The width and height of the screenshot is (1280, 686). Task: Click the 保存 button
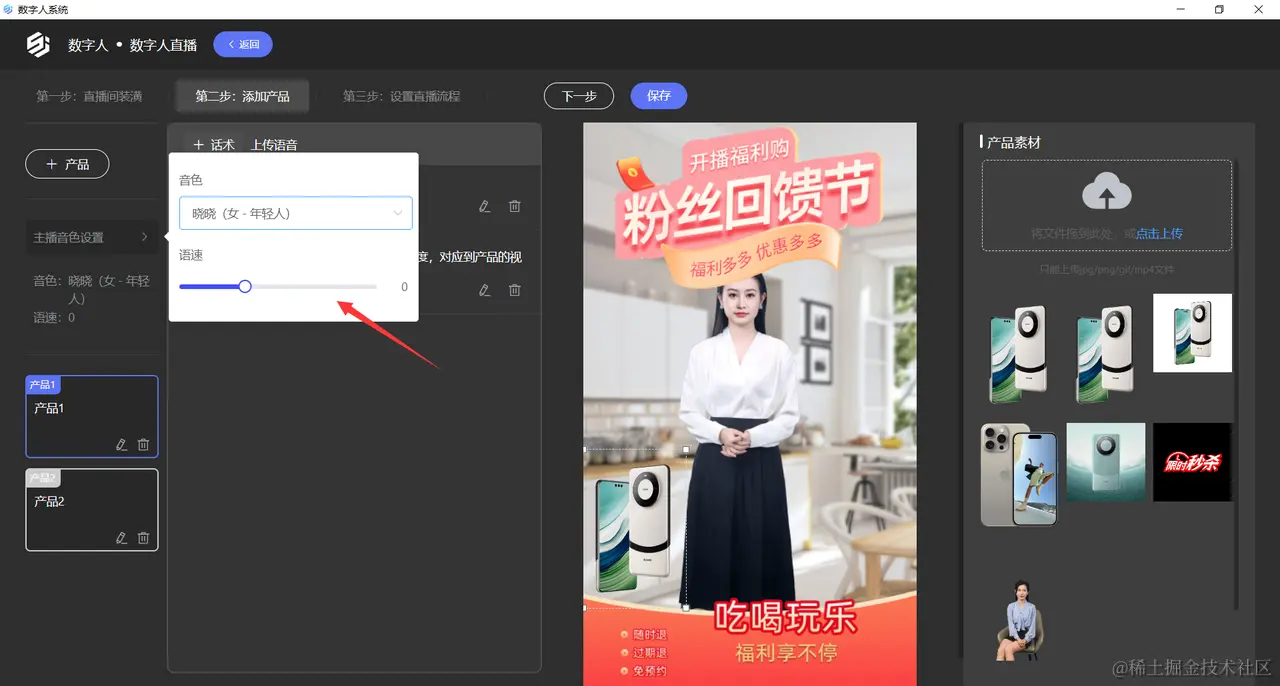(659, 96)
